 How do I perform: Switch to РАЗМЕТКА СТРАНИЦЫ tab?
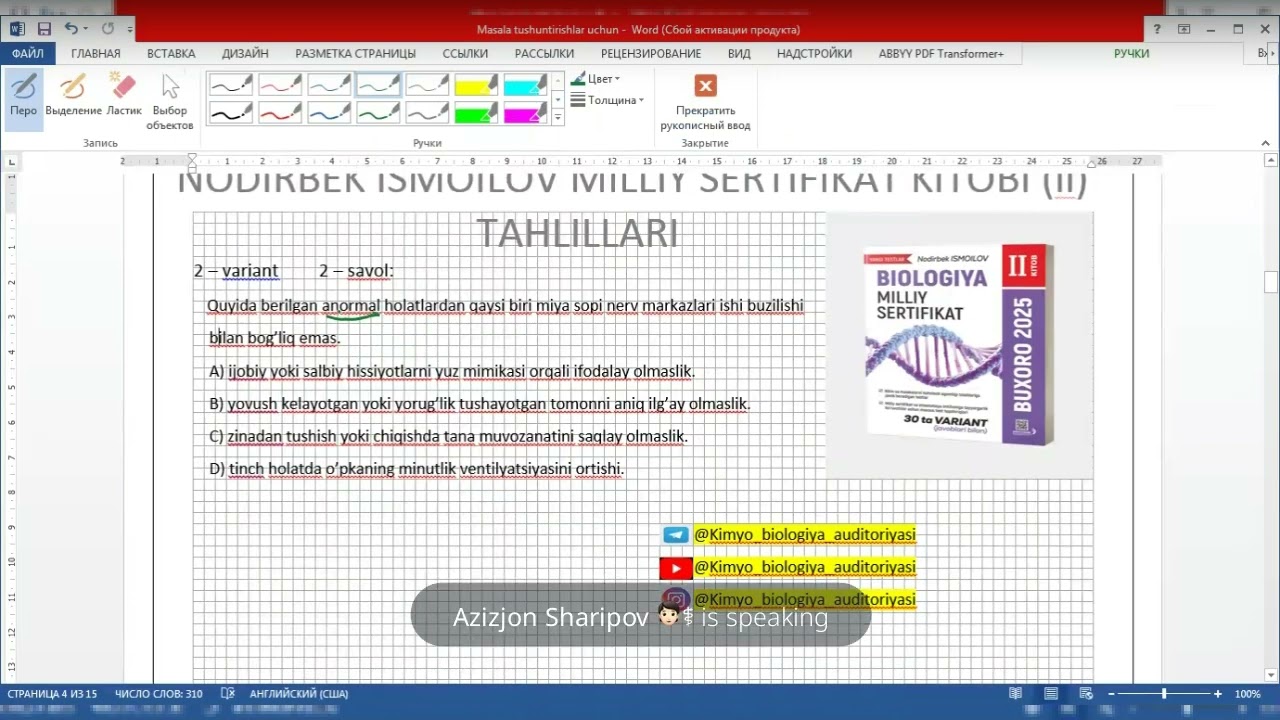(355, 53)
